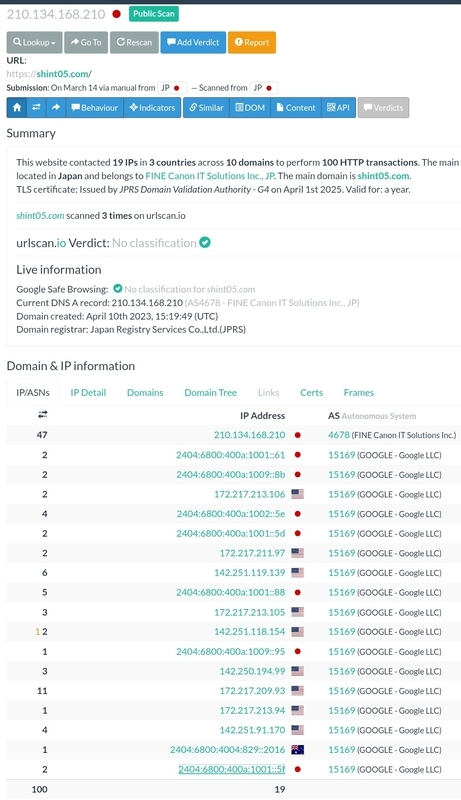Viewport: 461px width, 800px height.
Task: Sort by the transactions arrows column header
Action: [x=42, y=415]
